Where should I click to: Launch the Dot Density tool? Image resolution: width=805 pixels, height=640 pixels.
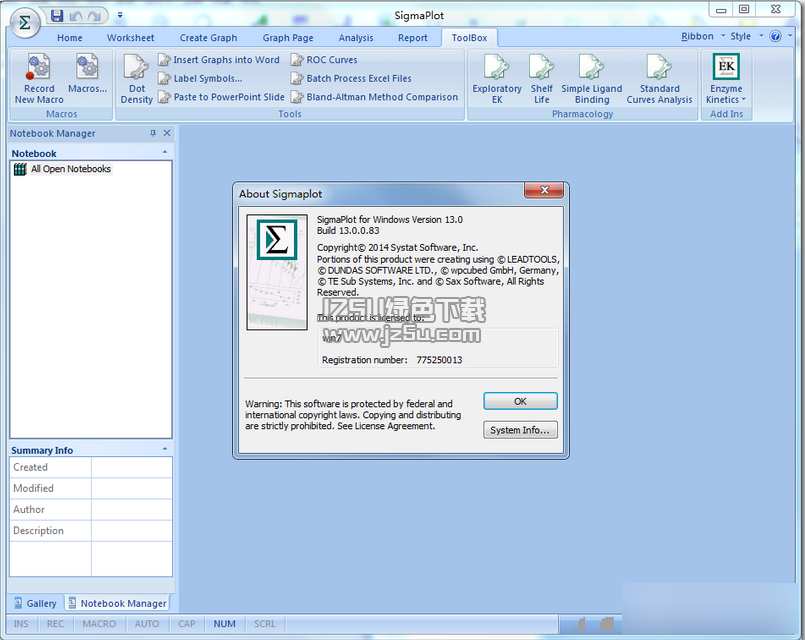pyautogui.click(x=137, y=79)
